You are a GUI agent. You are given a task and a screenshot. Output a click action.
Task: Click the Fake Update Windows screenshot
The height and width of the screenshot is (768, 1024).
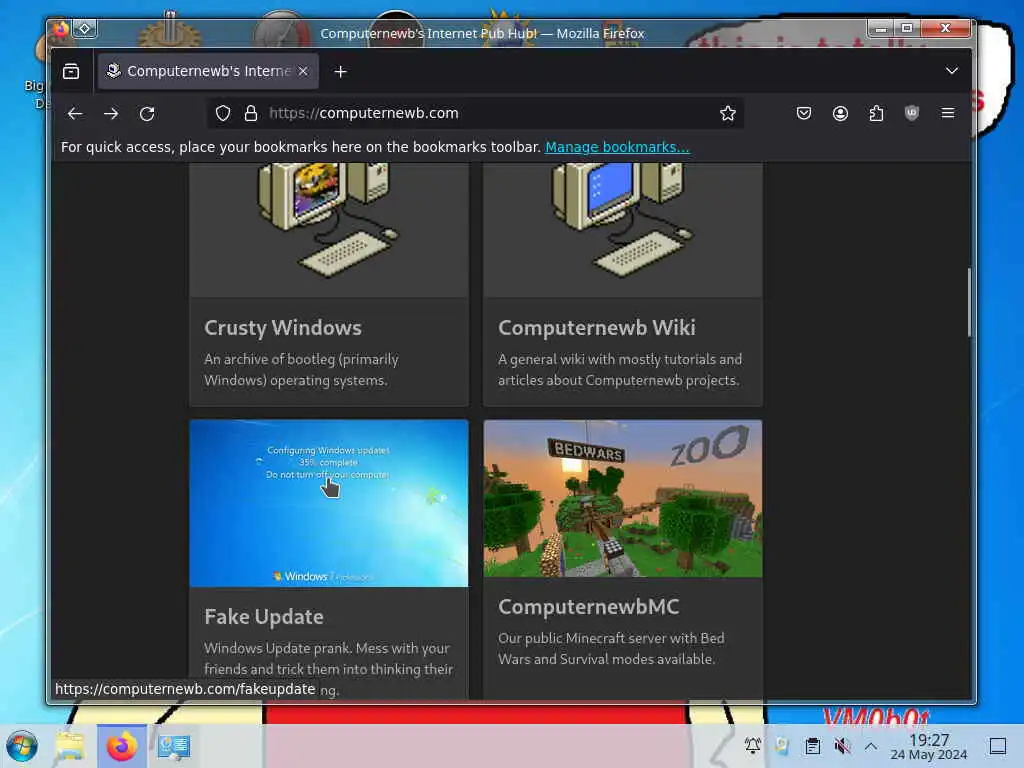tap(328, 504)
